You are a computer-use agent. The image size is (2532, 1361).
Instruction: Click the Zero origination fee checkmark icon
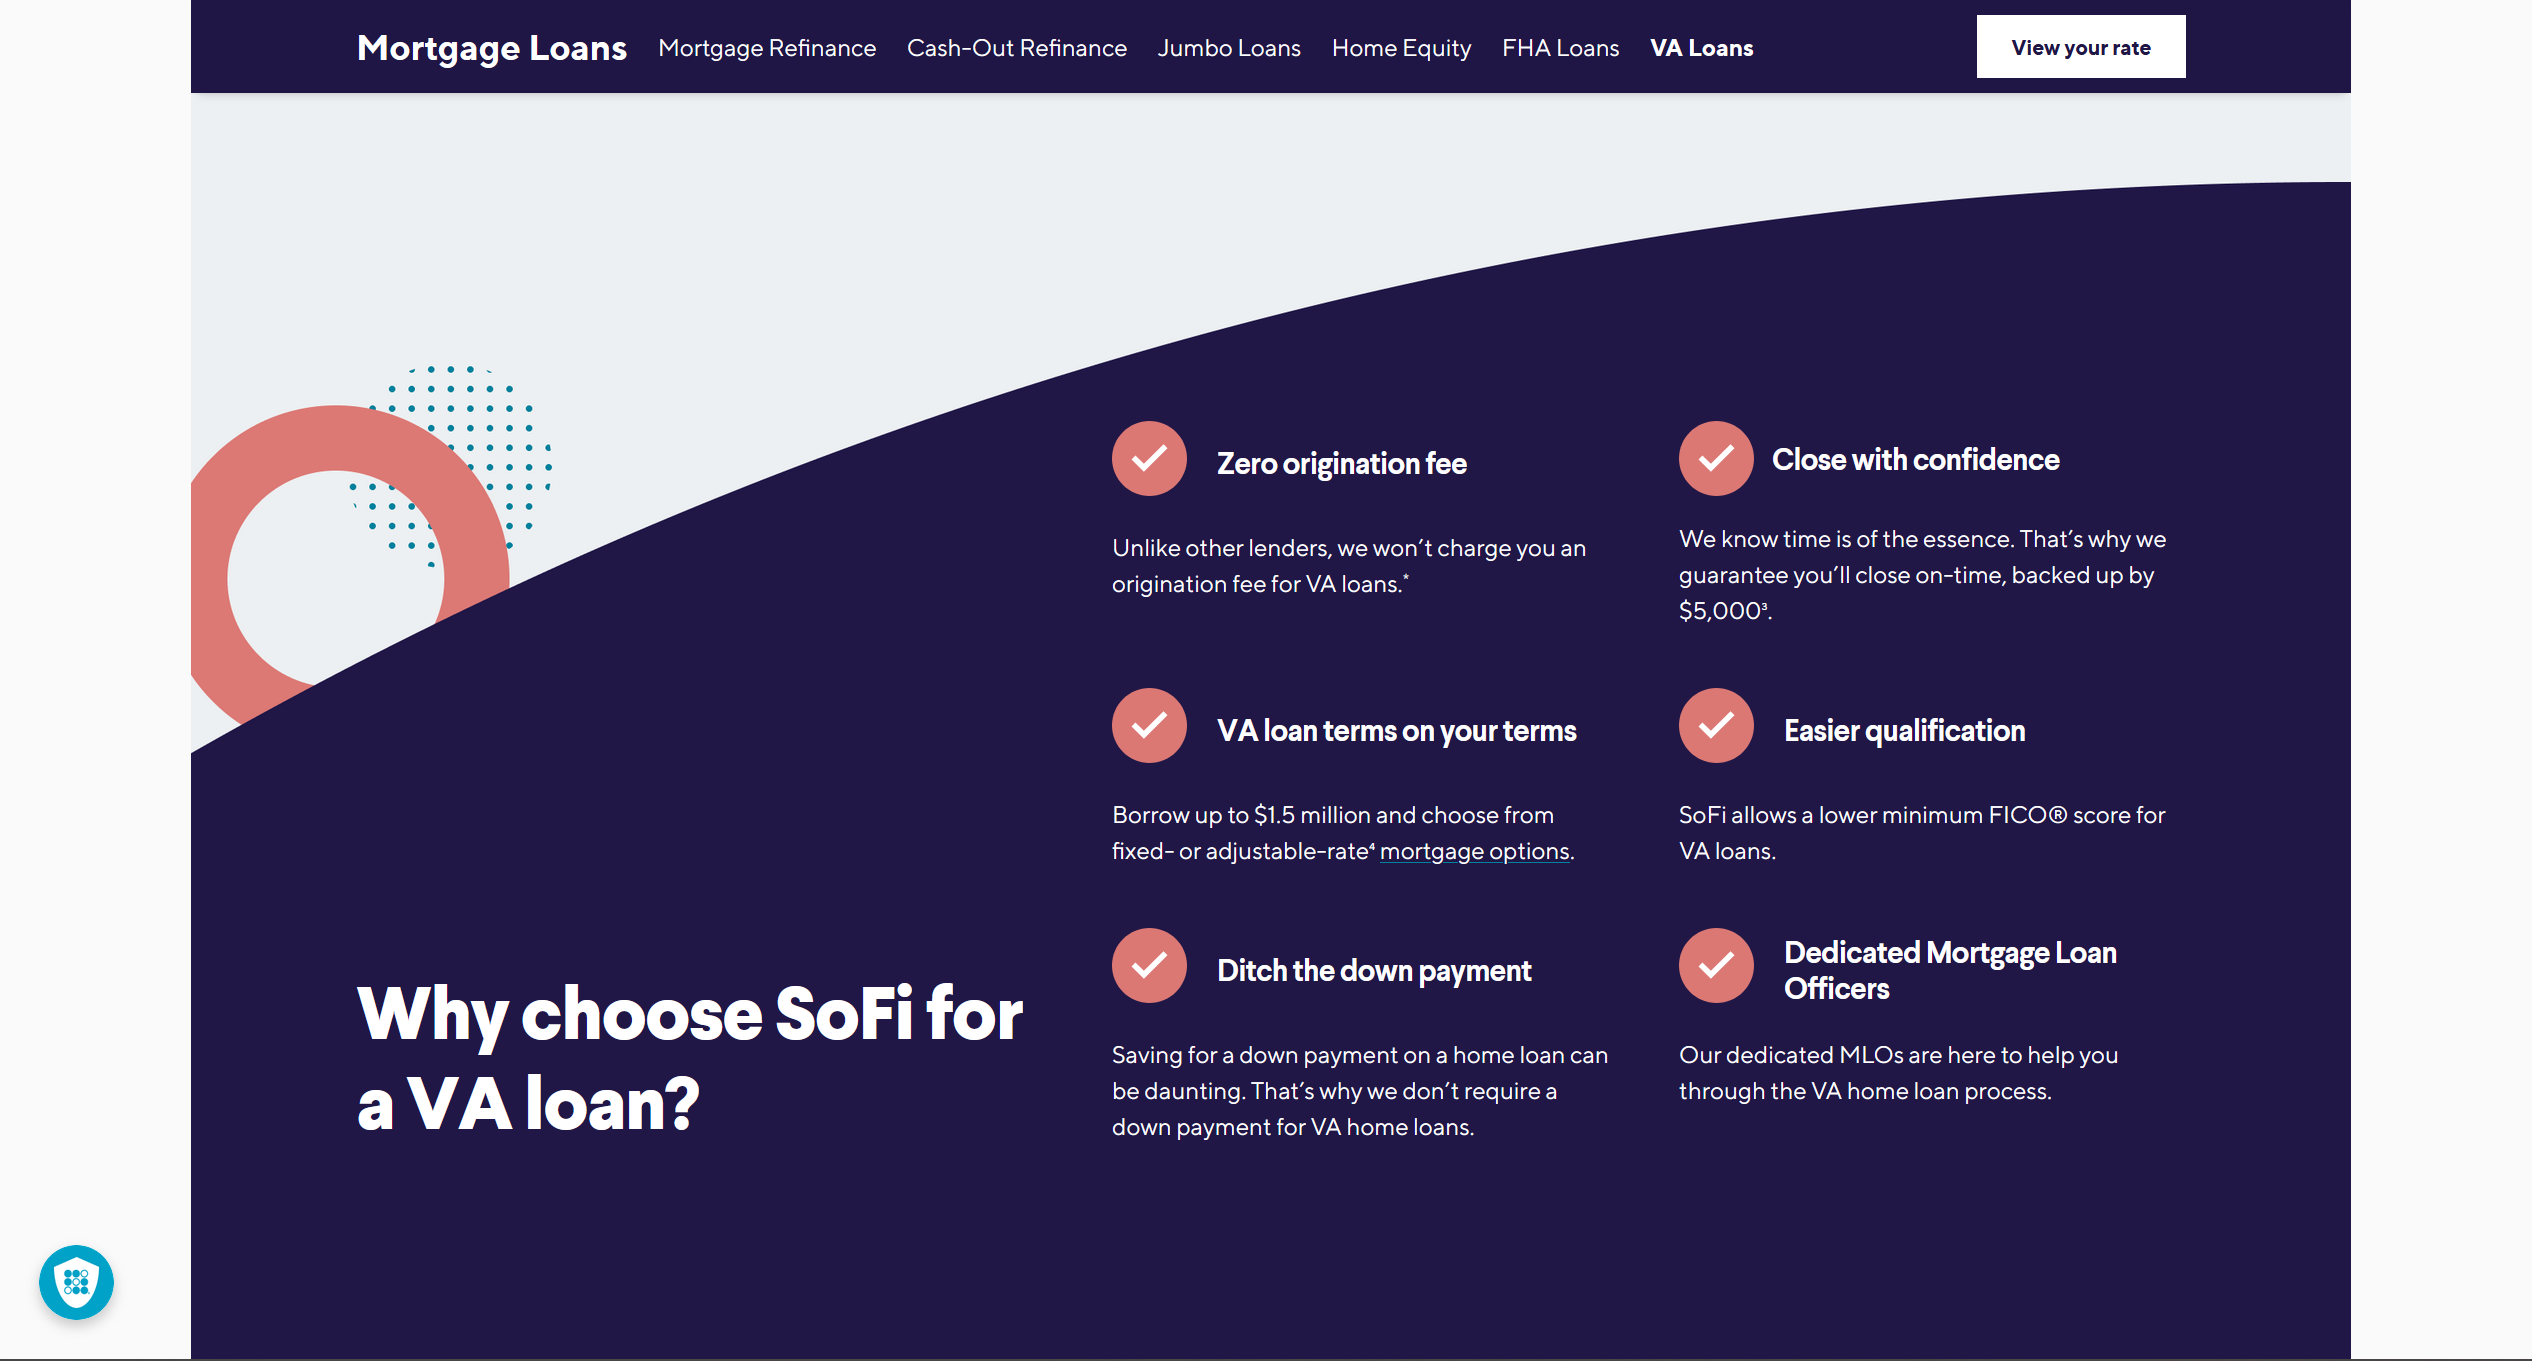click(1148, 459)
